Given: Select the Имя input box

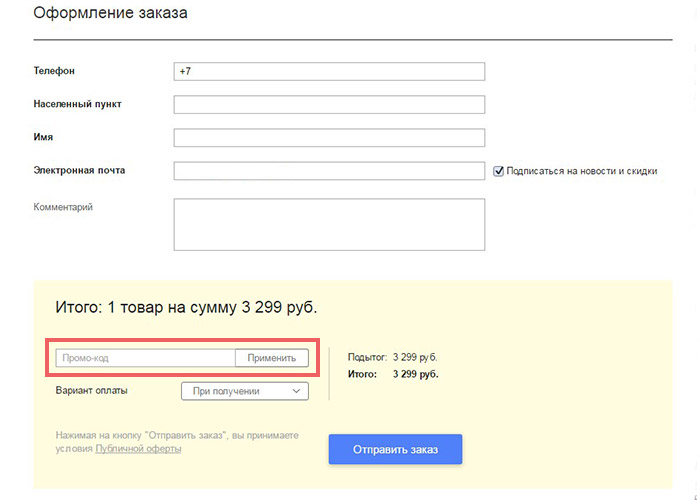Looking at the screenshot, I should point(329,138).
